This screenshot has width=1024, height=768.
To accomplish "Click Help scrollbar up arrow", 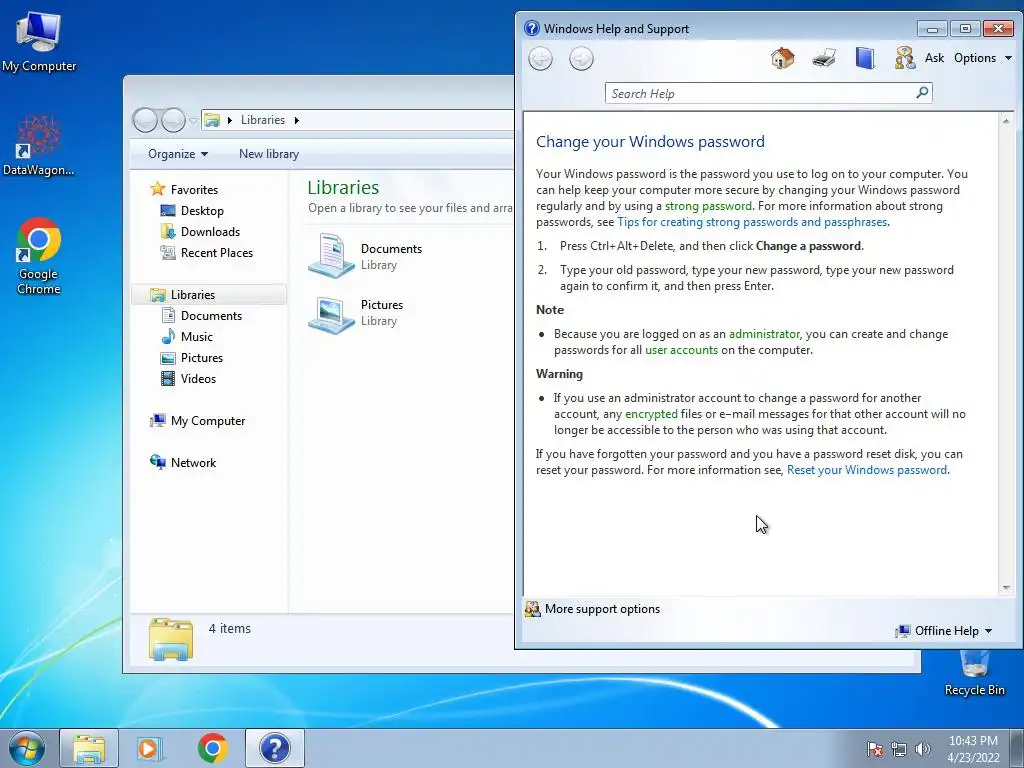I will coord(1006,121).
